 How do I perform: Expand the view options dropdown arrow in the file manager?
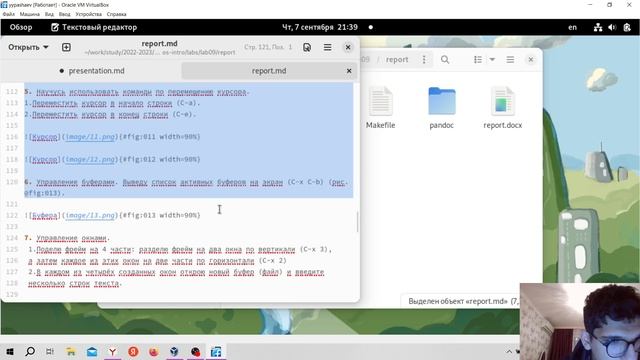click(492, 60)
